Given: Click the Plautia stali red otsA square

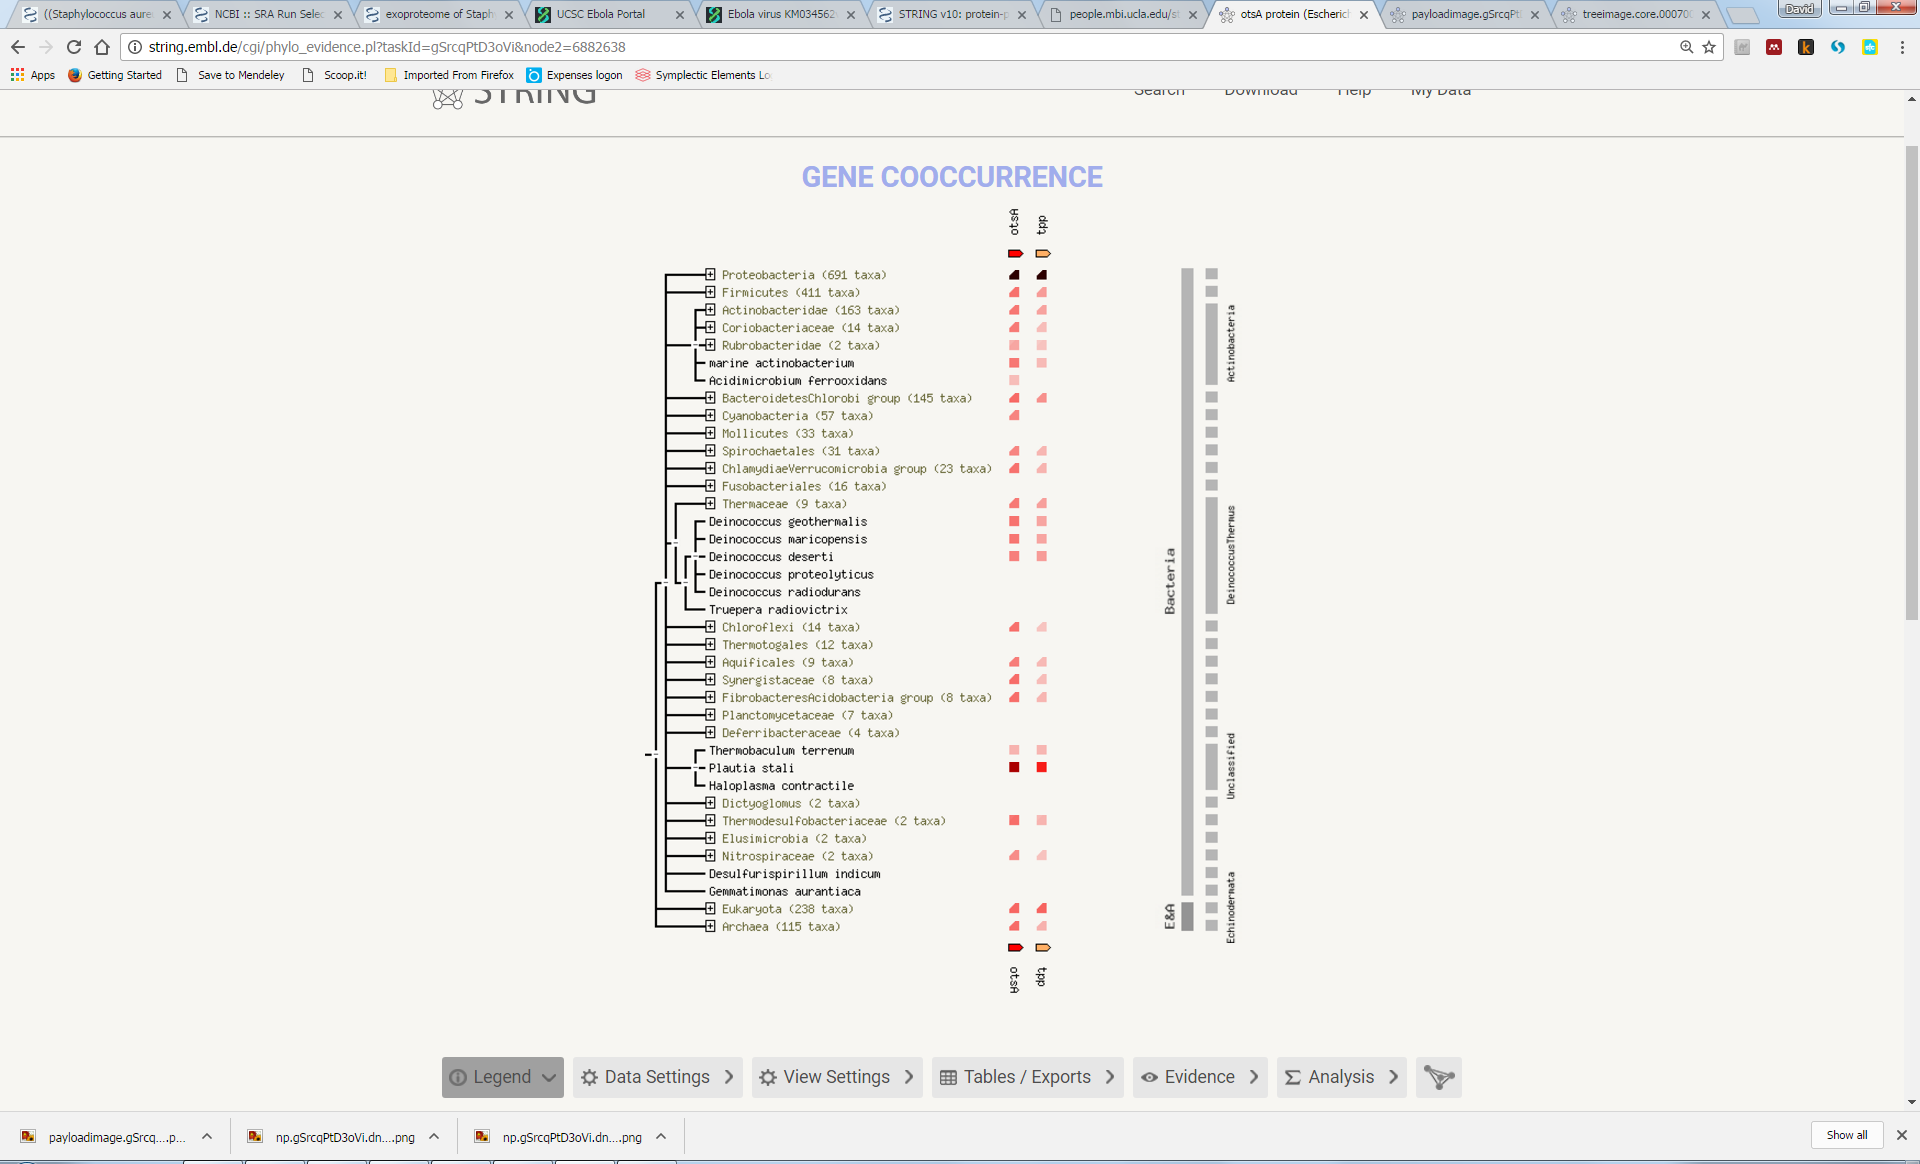Looking at the screenshot, I should [x=1014, y=768].
